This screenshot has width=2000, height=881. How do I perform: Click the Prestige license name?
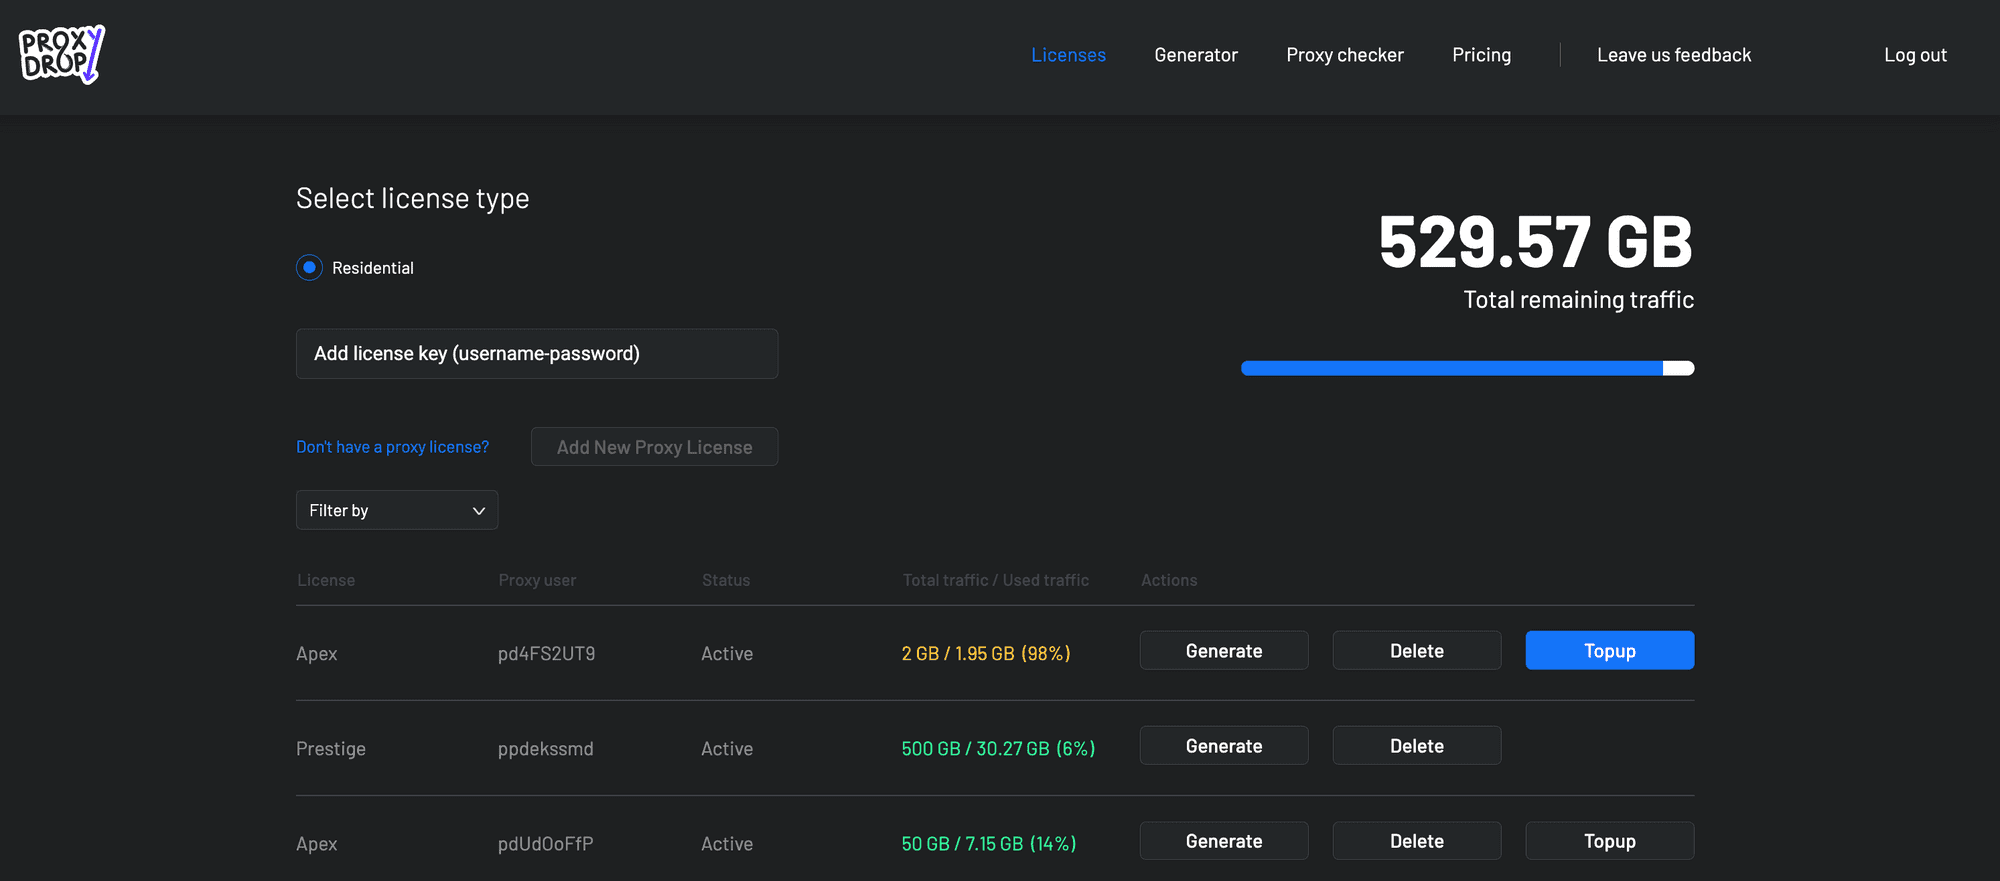tap(331, 749)
